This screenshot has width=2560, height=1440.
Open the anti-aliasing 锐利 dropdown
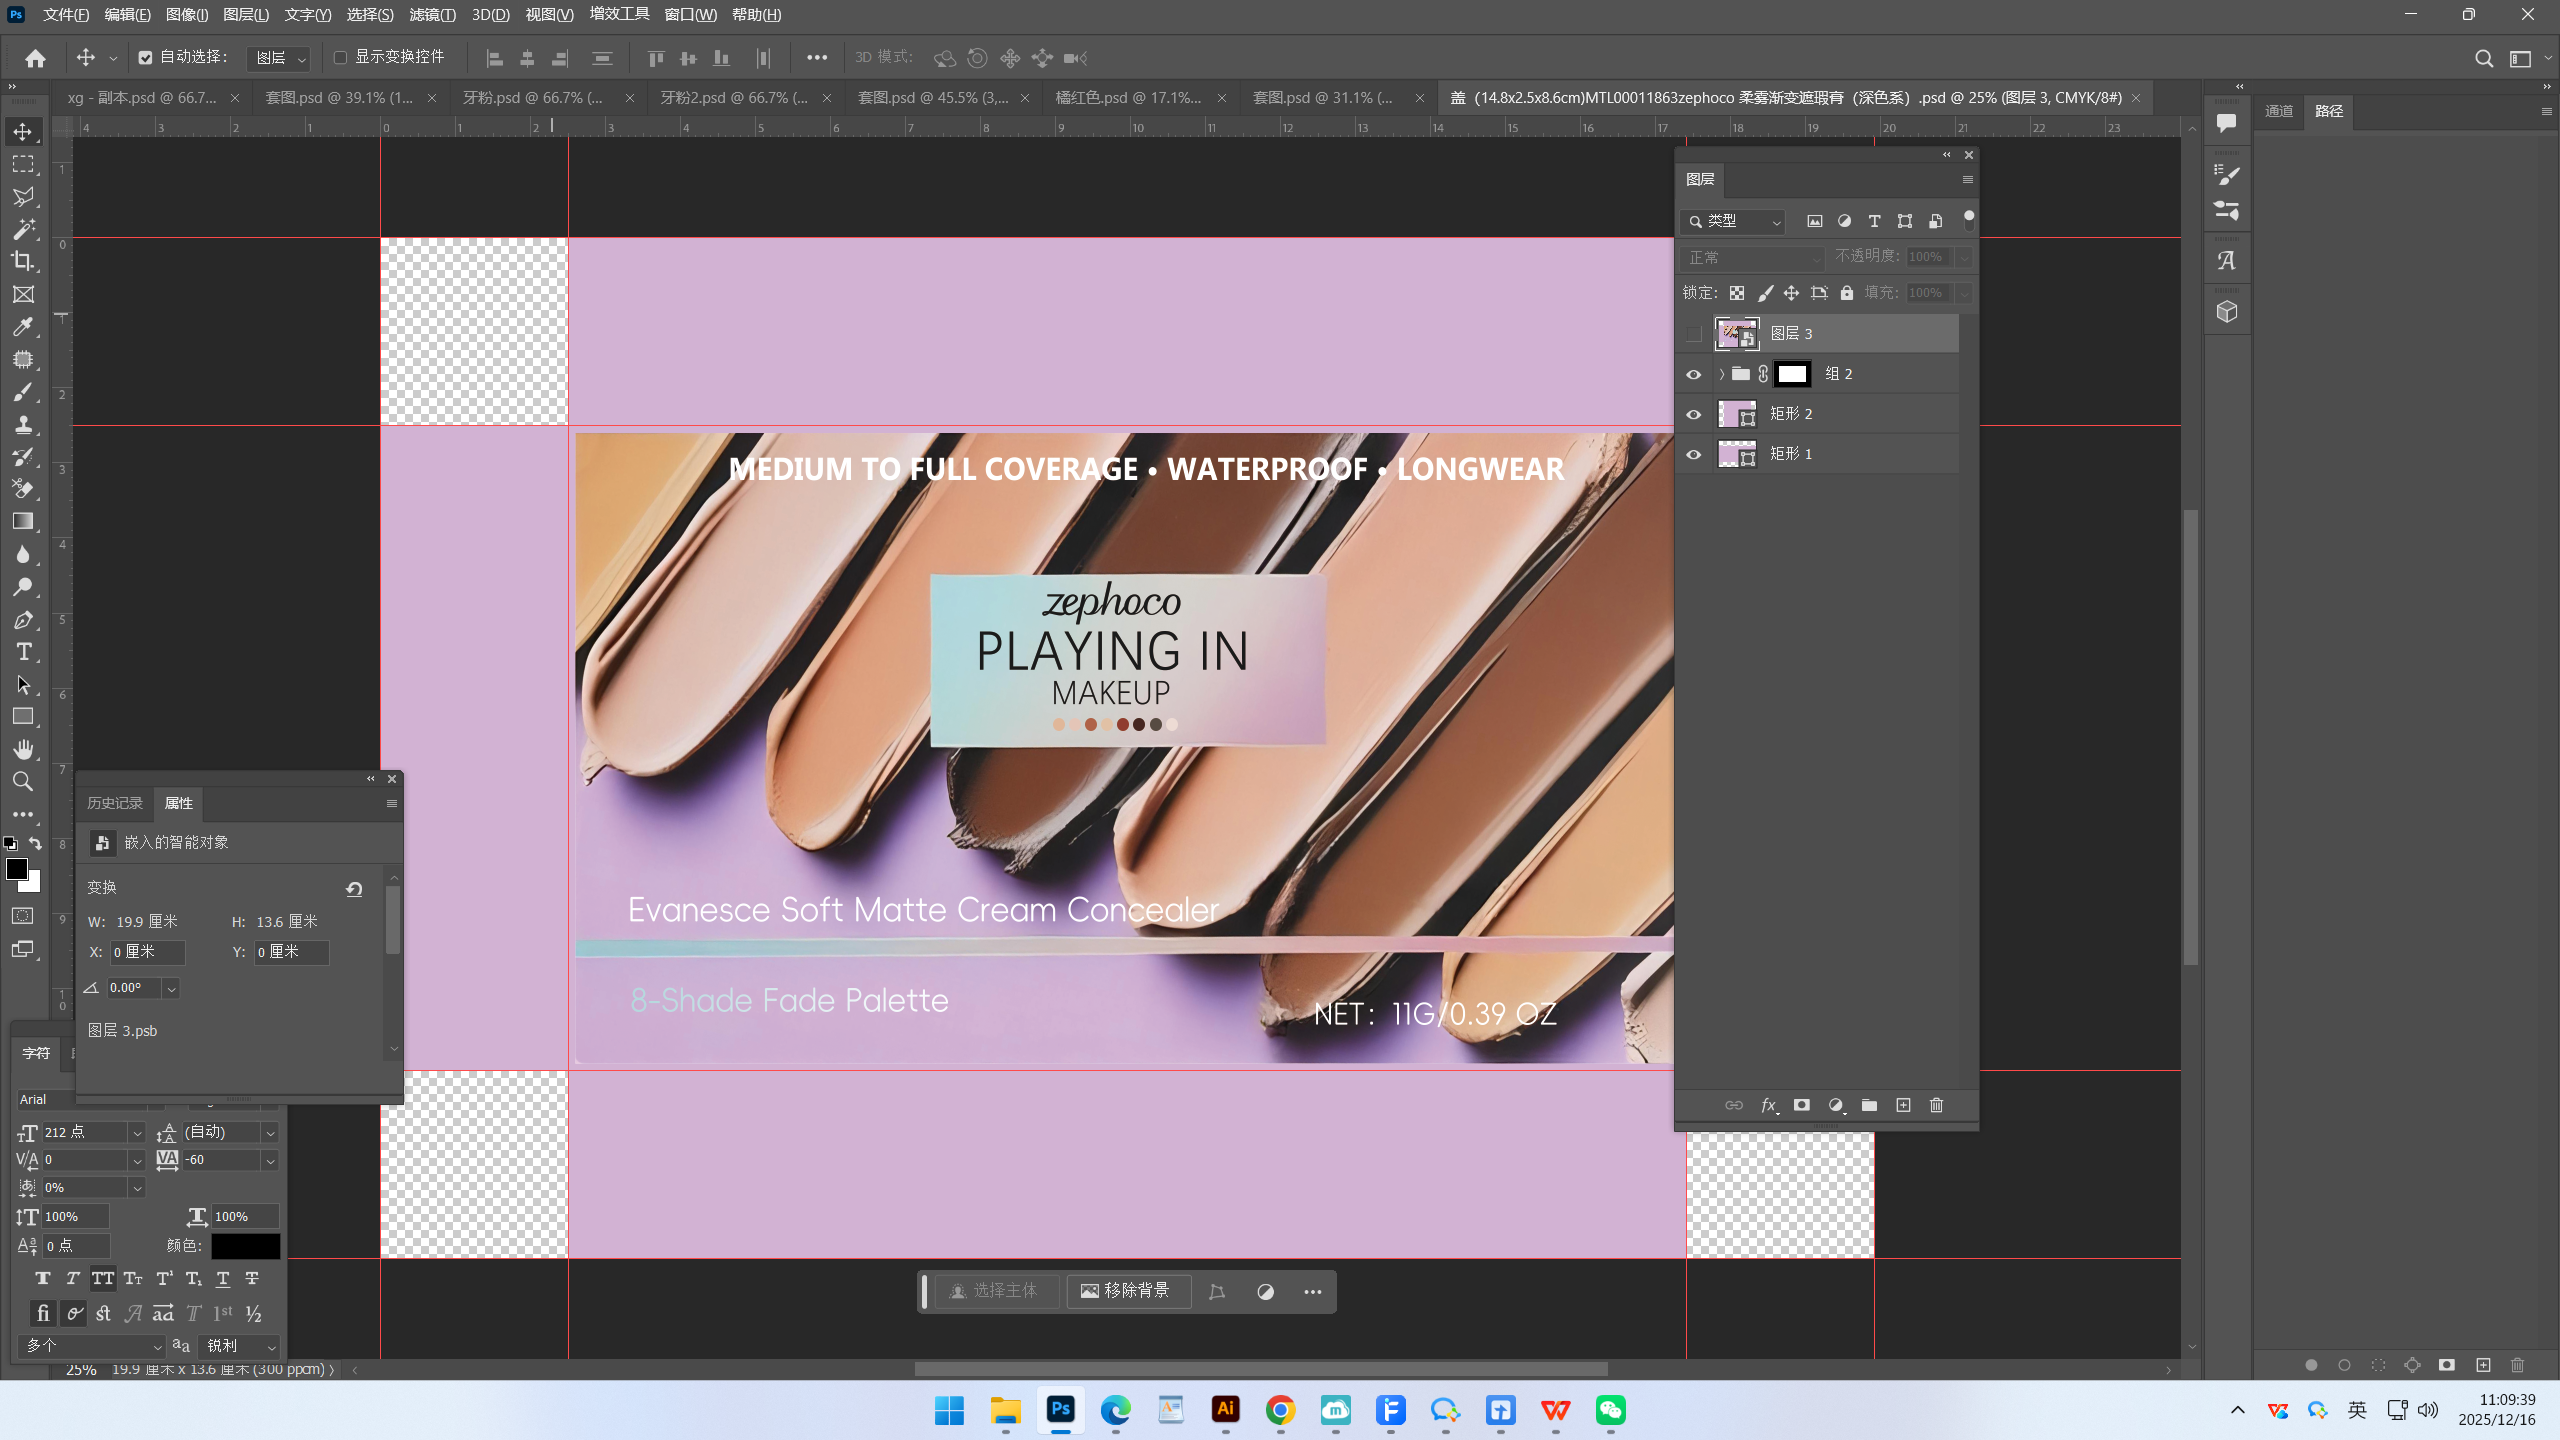click(241, 1346)
